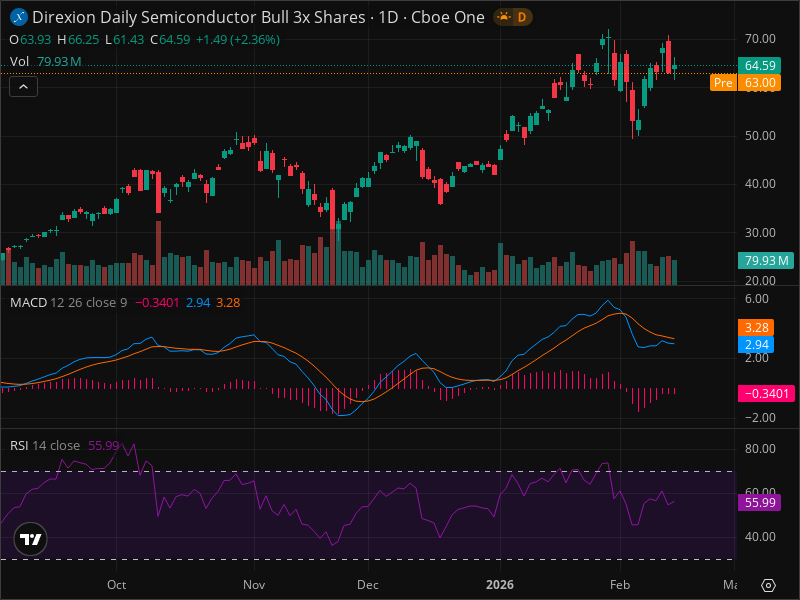800x600 pixels.
Task: Click the Pre 63.00 pre-market price label
Action: [x=745, y=83]
